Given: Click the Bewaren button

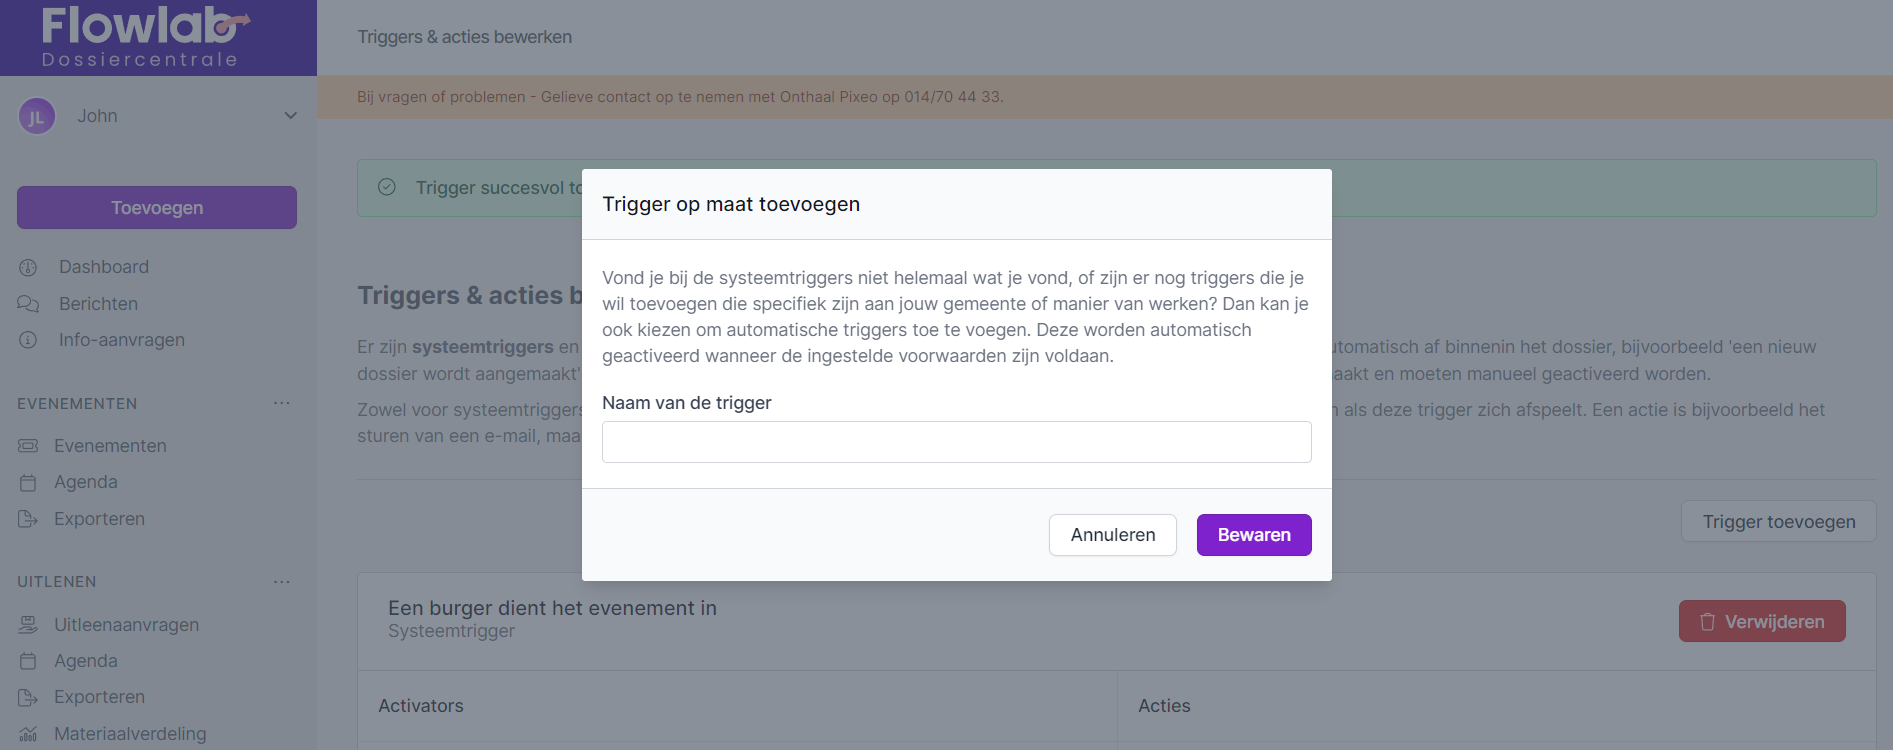Looking at the screenshot, I should point(1253,535).
